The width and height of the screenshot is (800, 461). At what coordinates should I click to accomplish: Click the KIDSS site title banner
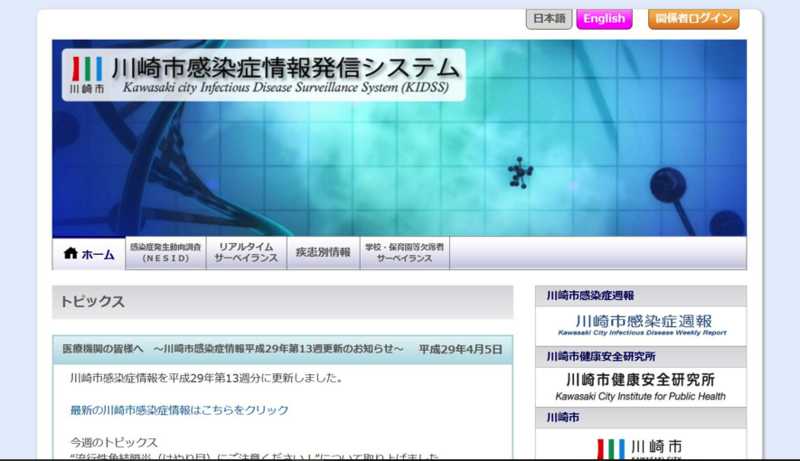pos(264,74)
